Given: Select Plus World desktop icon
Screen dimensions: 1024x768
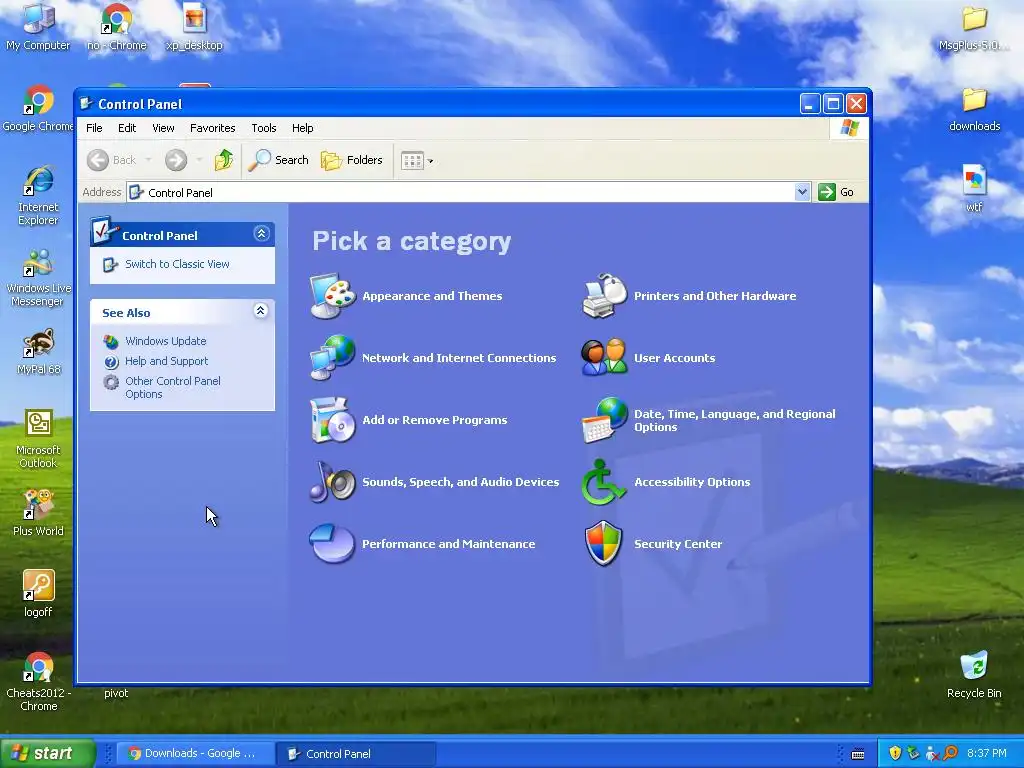Looking at the screenshot, I should point(38,513).
